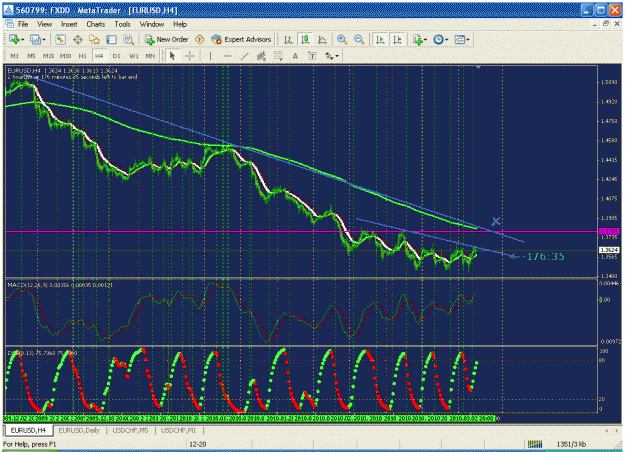Select the text label tool (A)
The image size is (625, 452).
coord(295,56)
